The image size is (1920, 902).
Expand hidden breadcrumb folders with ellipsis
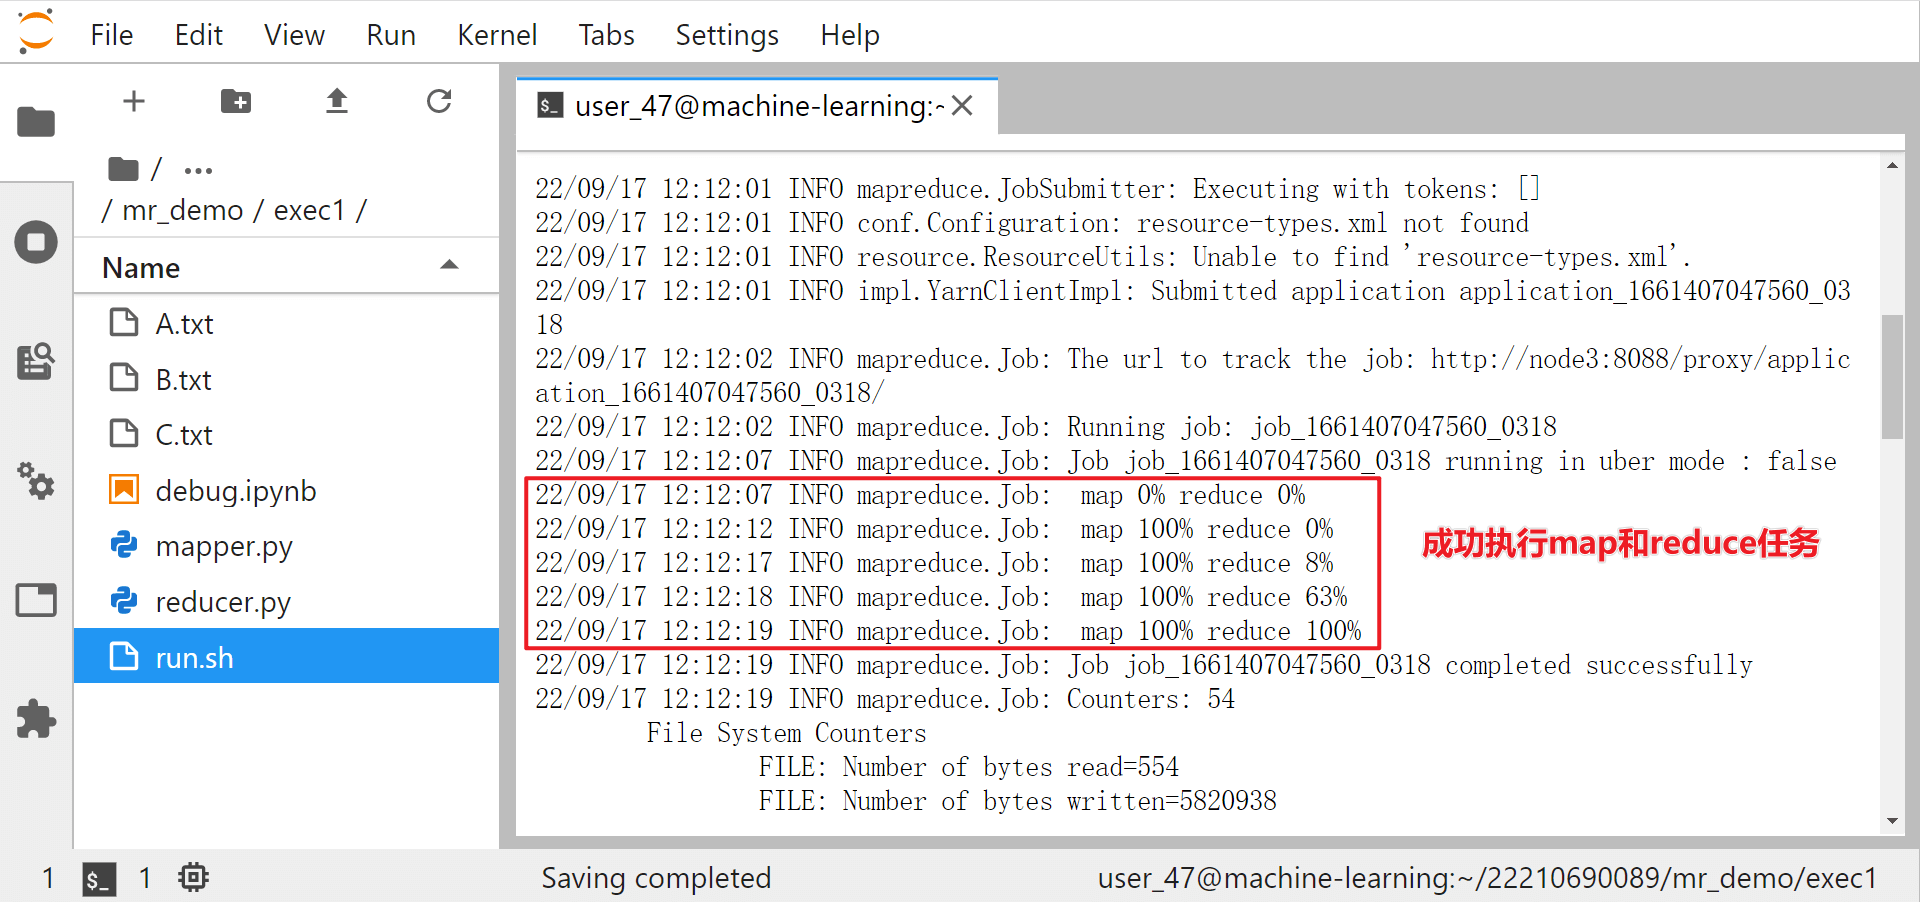[197, 169]
